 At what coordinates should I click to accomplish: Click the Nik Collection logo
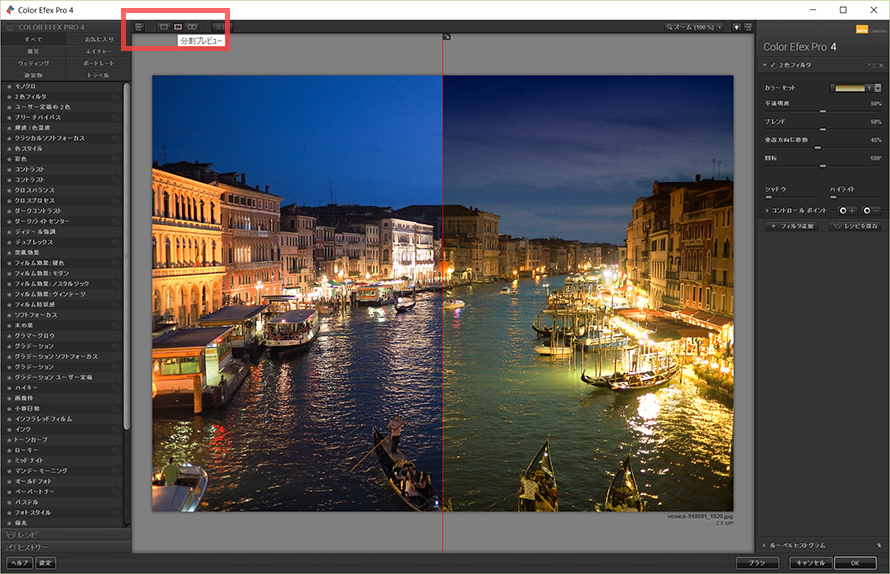pyautogui.click(x=871, y=30)
